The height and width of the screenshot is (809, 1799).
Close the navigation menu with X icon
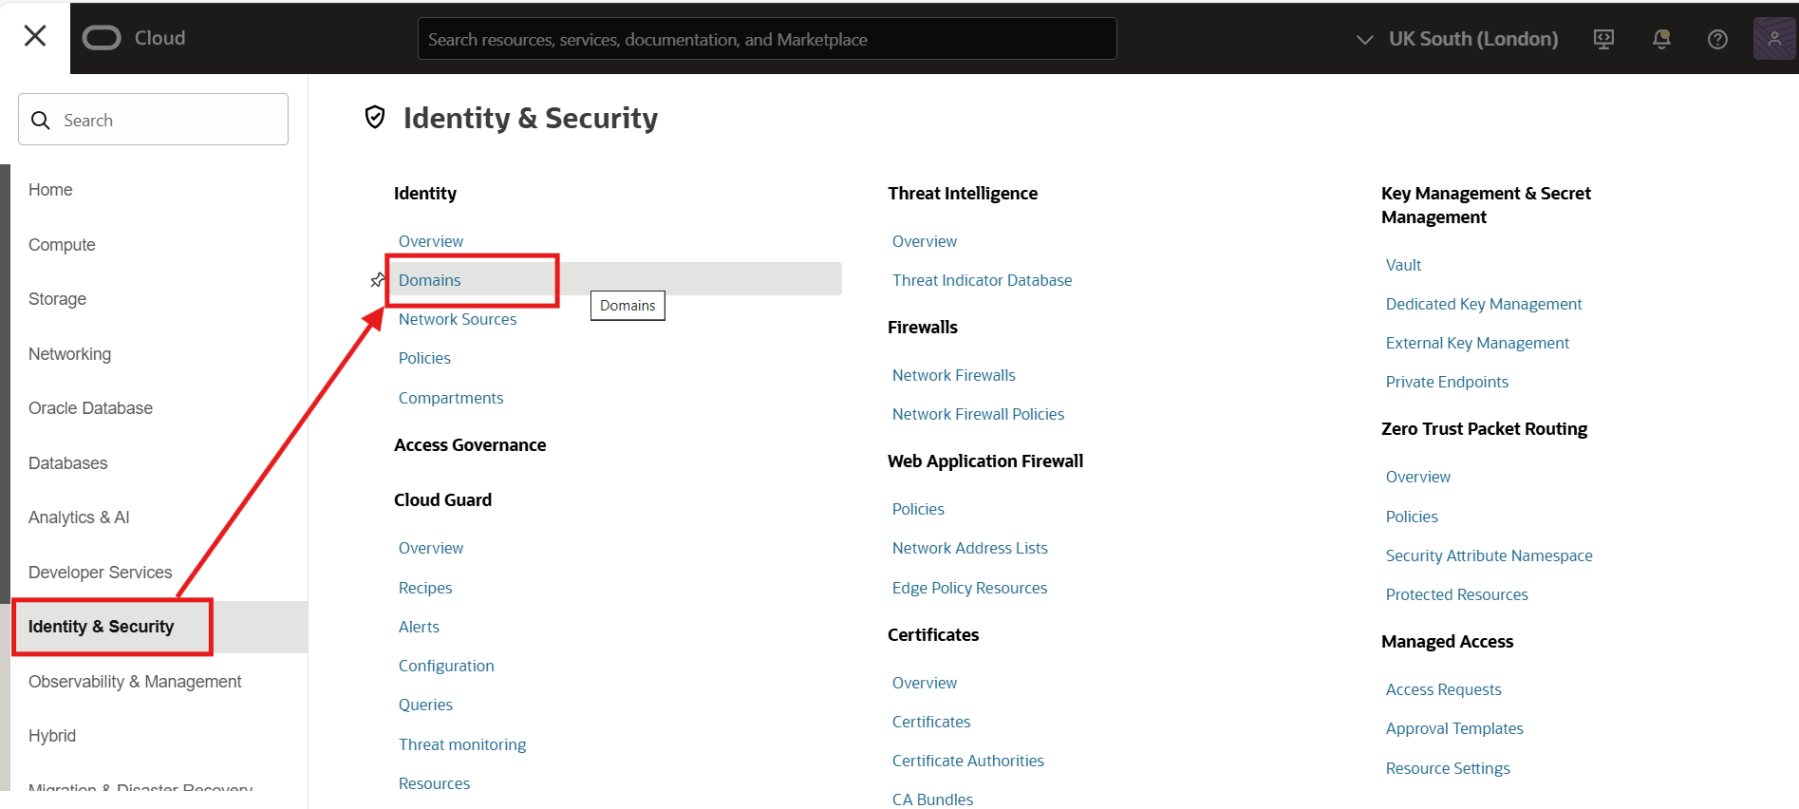(35, 36)
